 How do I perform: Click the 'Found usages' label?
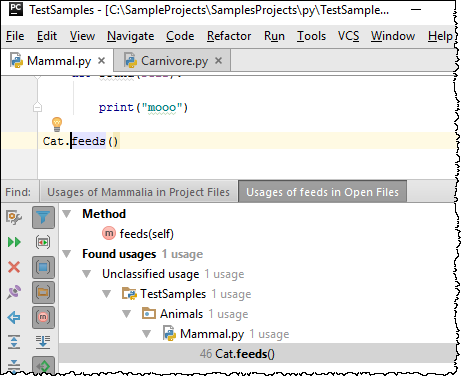click(x=119, y=254)
